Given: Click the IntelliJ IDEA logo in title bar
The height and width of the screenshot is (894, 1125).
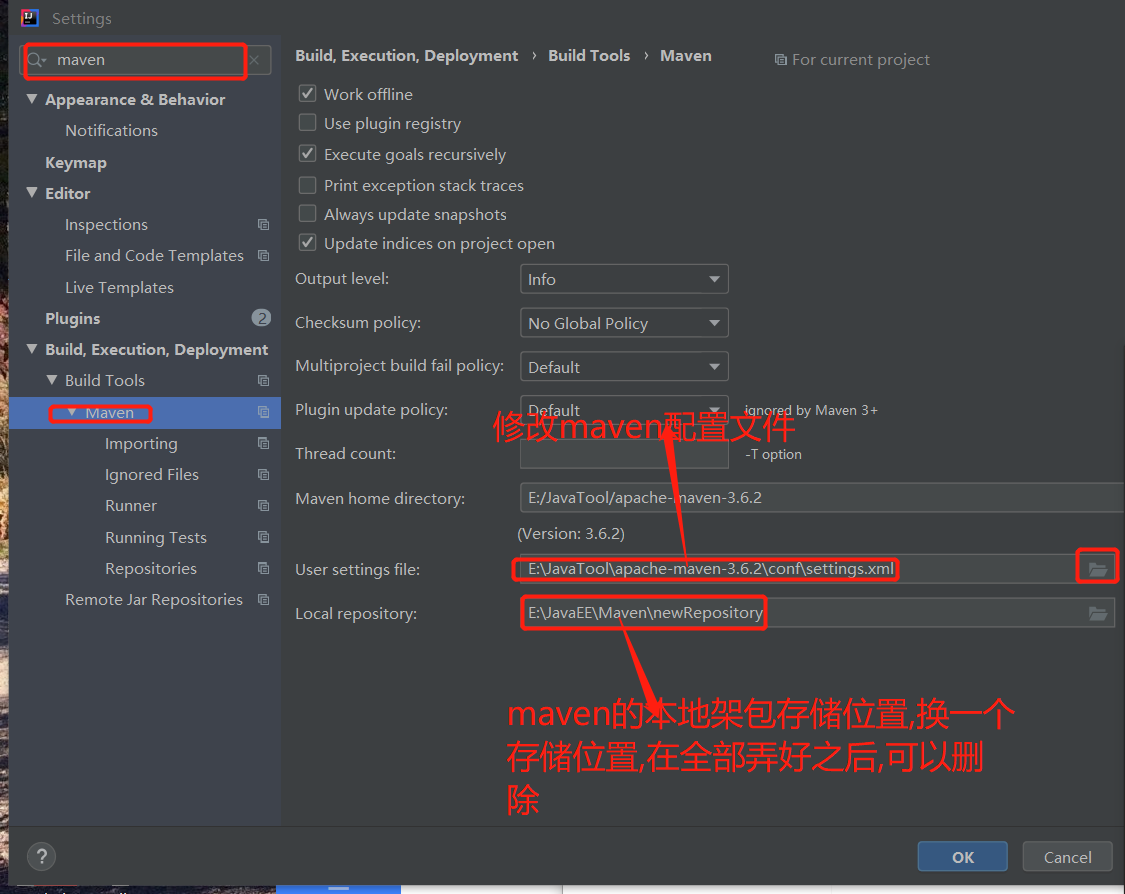Looking at the screenshot, I should point(29,18).
